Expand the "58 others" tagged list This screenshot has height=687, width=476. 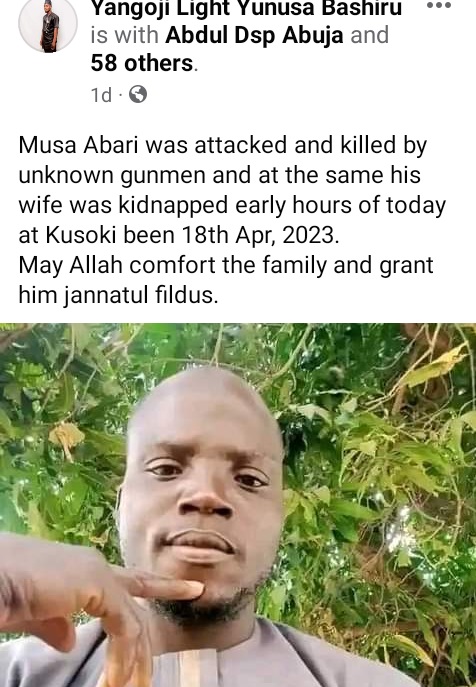(142, 63)
